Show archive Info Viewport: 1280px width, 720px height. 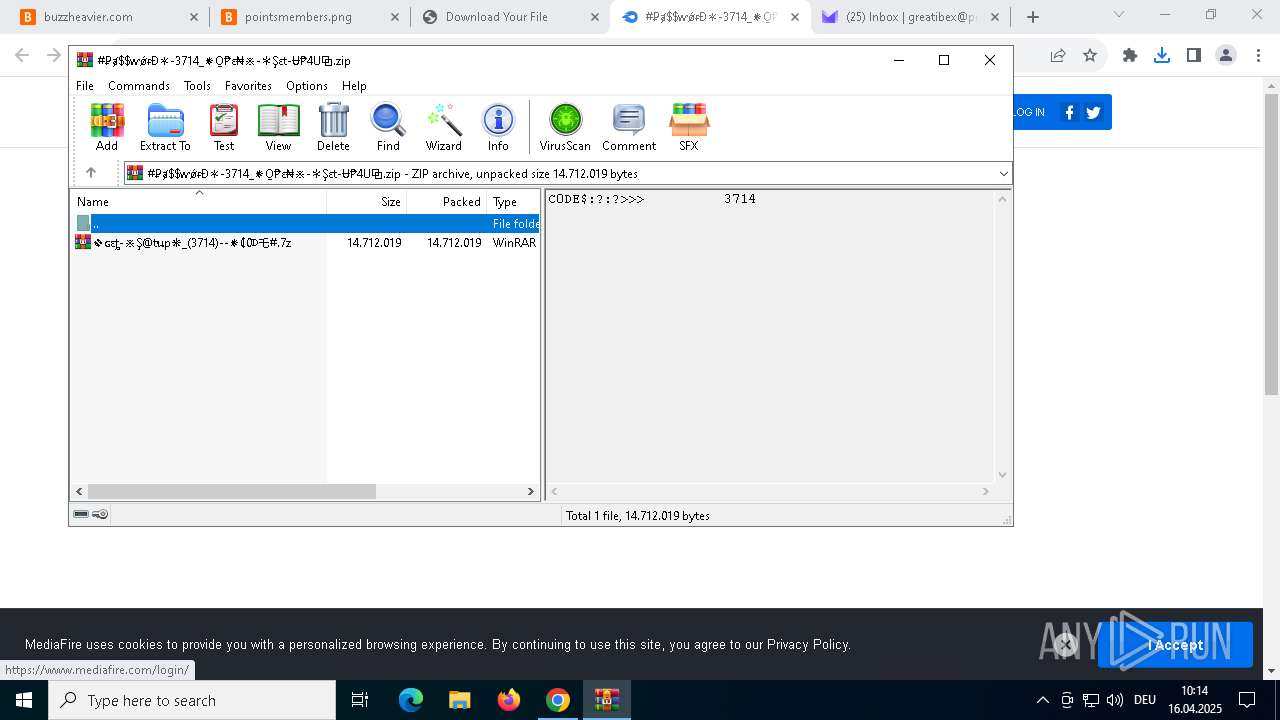click(498, 128)
